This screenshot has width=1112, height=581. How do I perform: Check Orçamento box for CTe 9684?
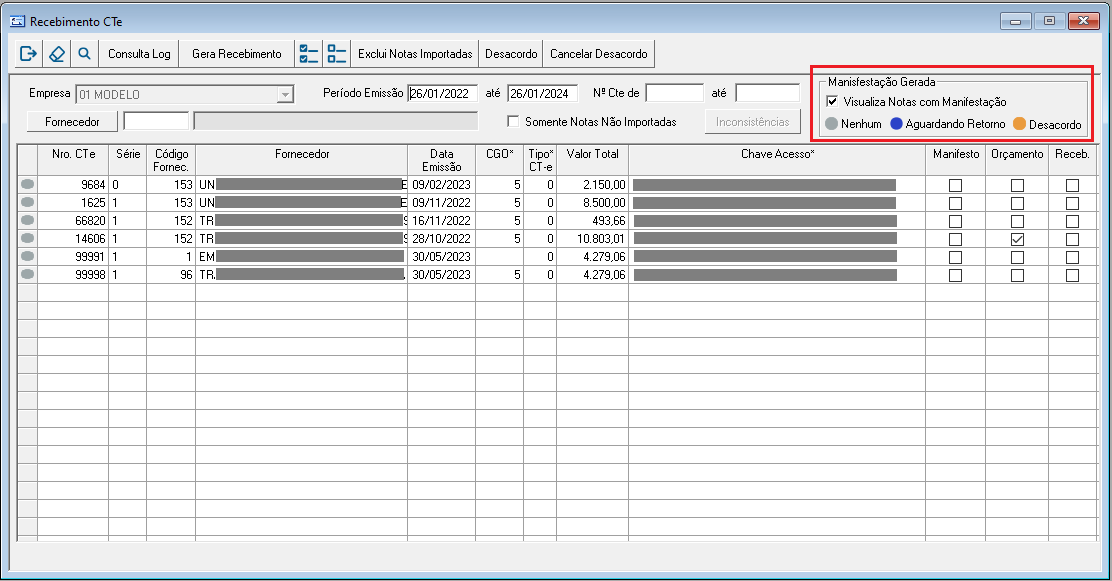tap(1017, 185)
